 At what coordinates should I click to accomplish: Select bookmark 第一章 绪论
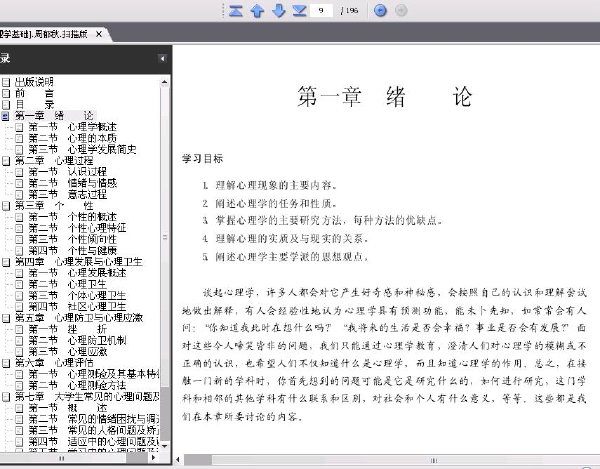point(54,116)
